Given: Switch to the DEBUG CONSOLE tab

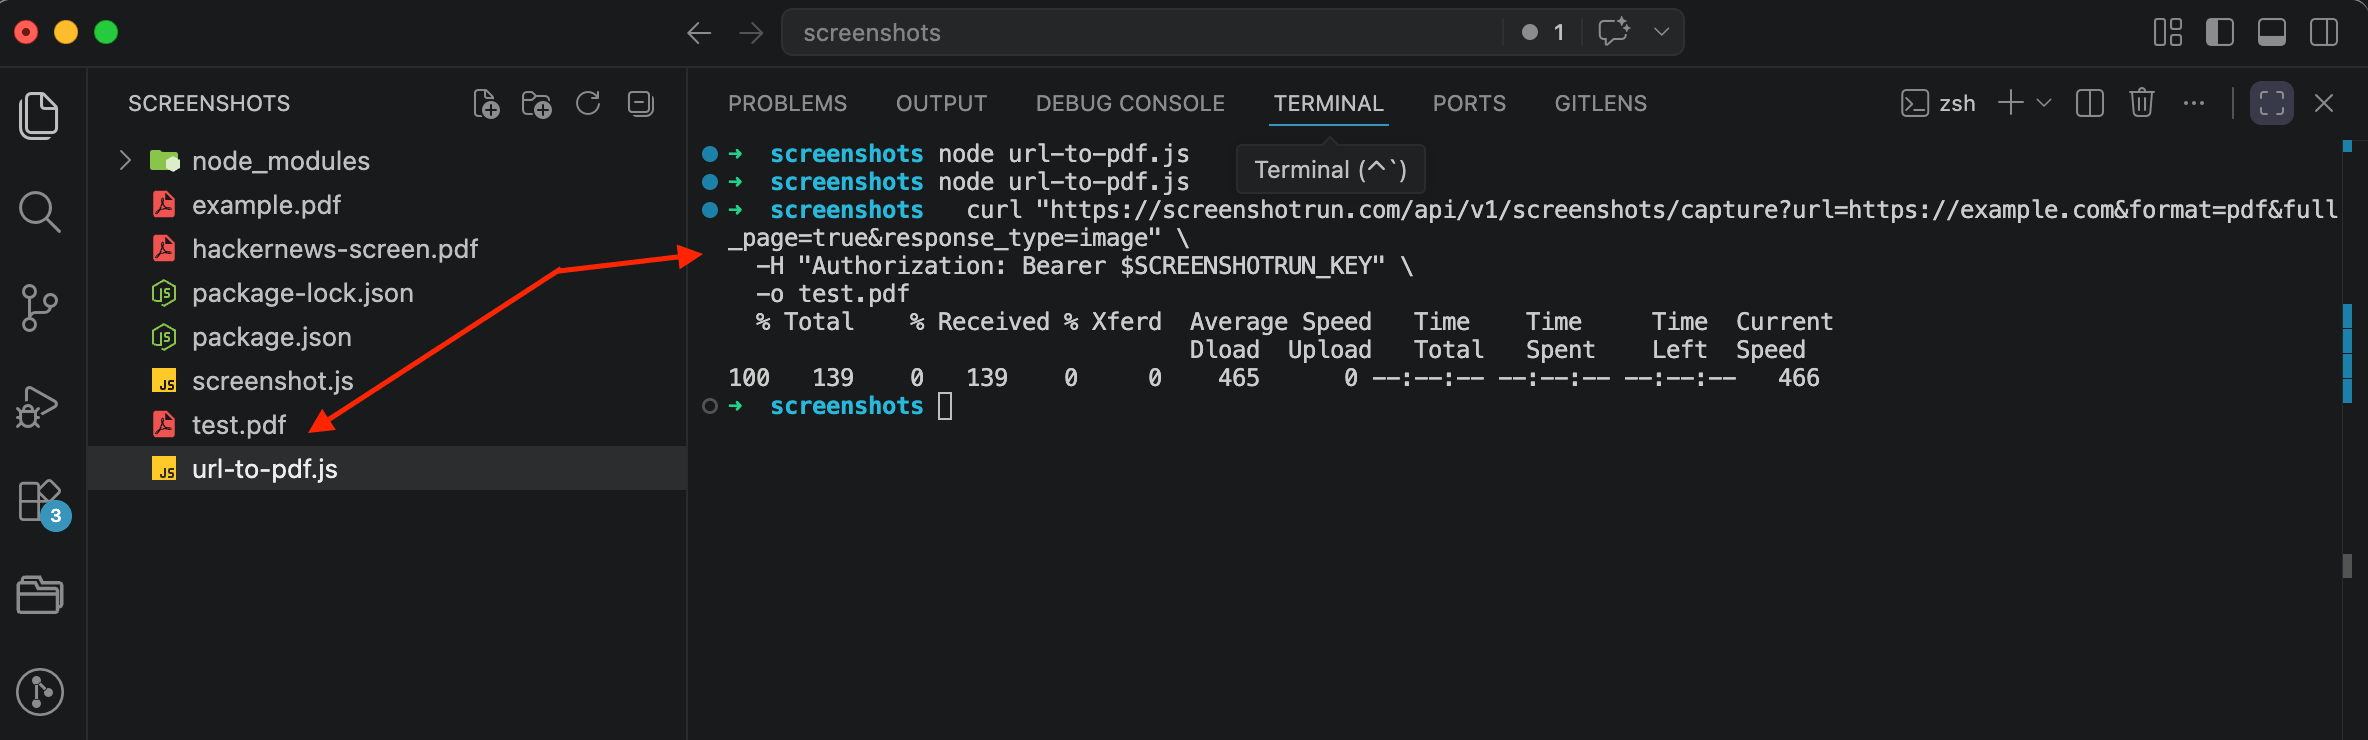Looking at the screenshot, I should 1130,103.
